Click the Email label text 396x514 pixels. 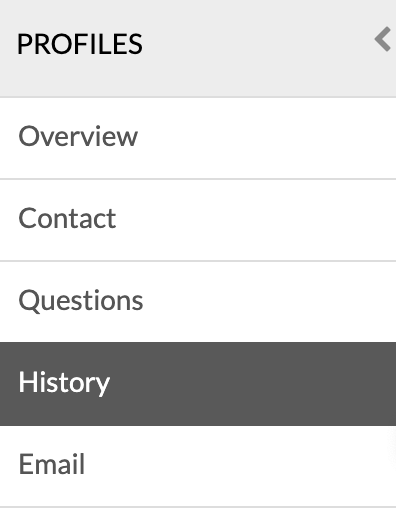coord(52,464)
